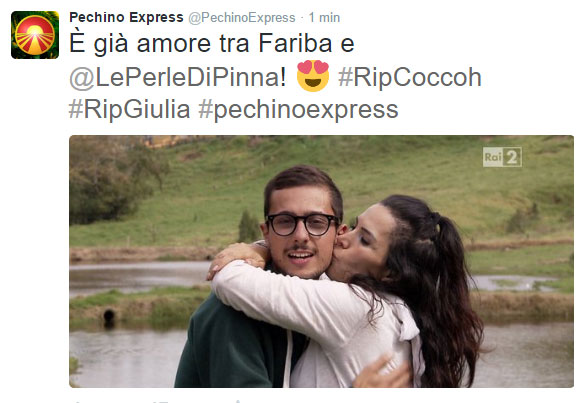Click the Pechino Express display name
Viewport: 585px width, 403px height.
pos(126,17)
